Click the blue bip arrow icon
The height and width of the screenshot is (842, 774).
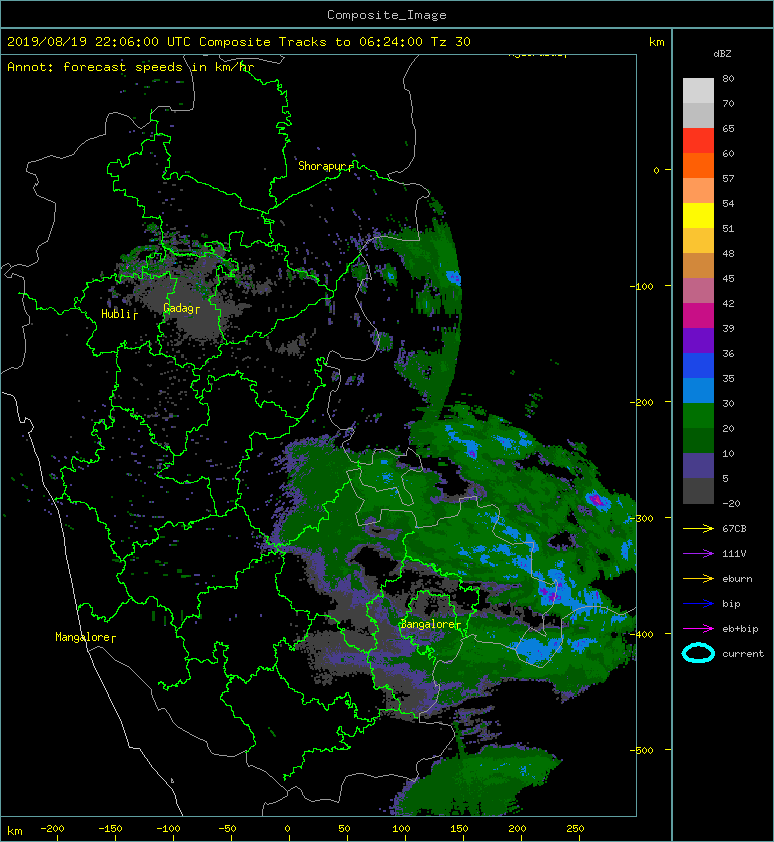pos(698,604)
